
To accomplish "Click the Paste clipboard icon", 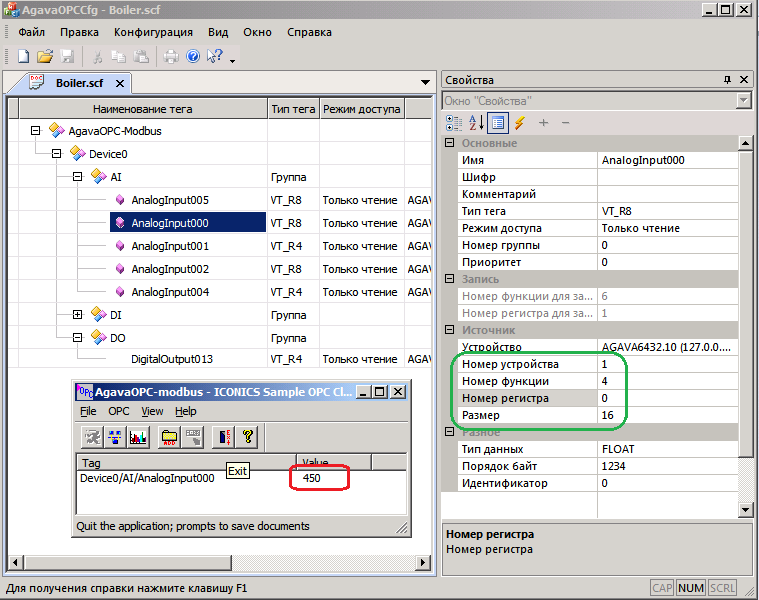I will click(x=141, y=57).
